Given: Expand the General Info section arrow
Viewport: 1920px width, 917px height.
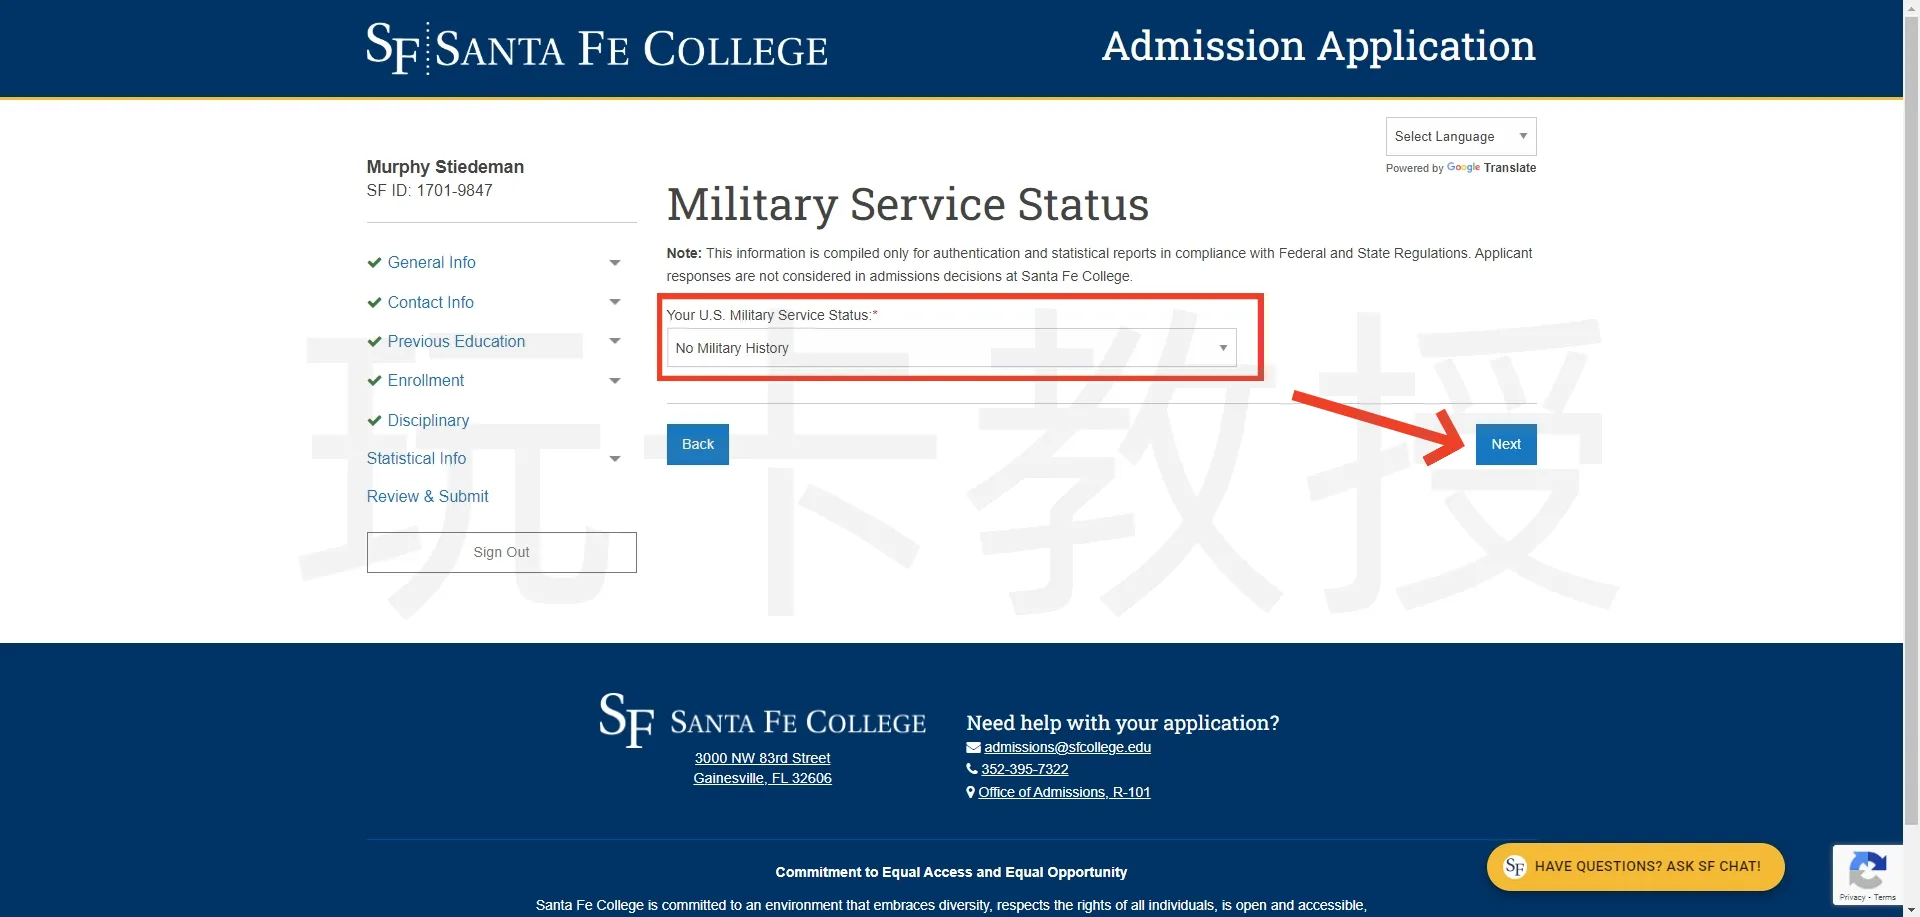Looking at the screenshot, I should 615,263.
